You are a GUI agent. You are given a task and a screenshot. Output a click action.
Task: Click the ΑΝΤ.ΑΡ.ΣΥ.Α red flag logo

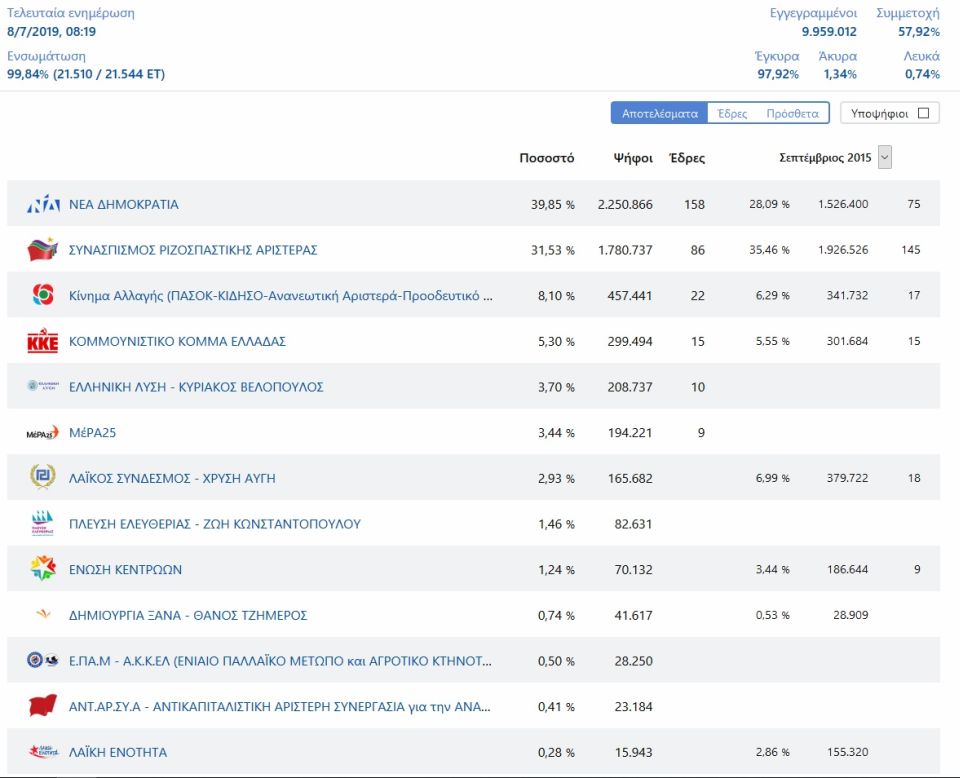(43, 705)
